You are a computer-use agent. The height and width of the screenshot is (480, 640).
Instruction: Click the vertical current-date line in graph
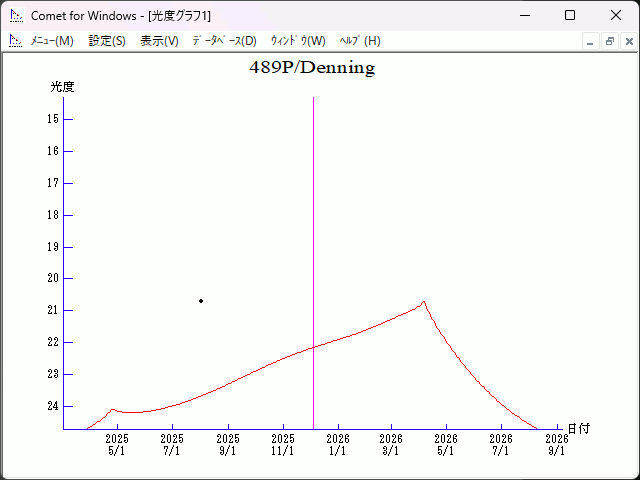pos(313,250)
